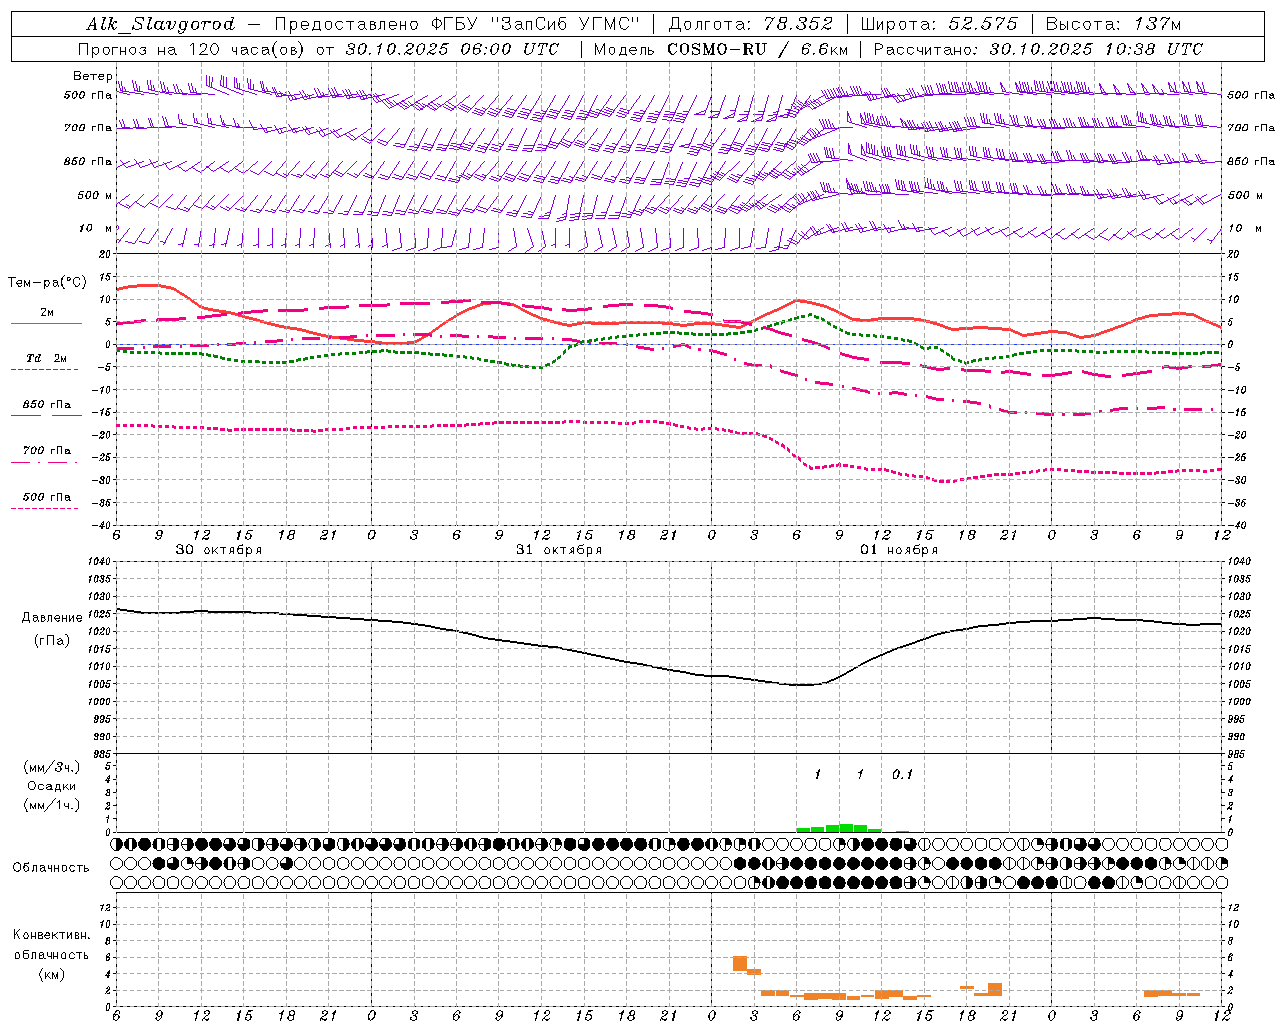Click the '(гПа)' pressure unit label
This screenshot has height=1024, width=1280.
(x=52, y=641)
